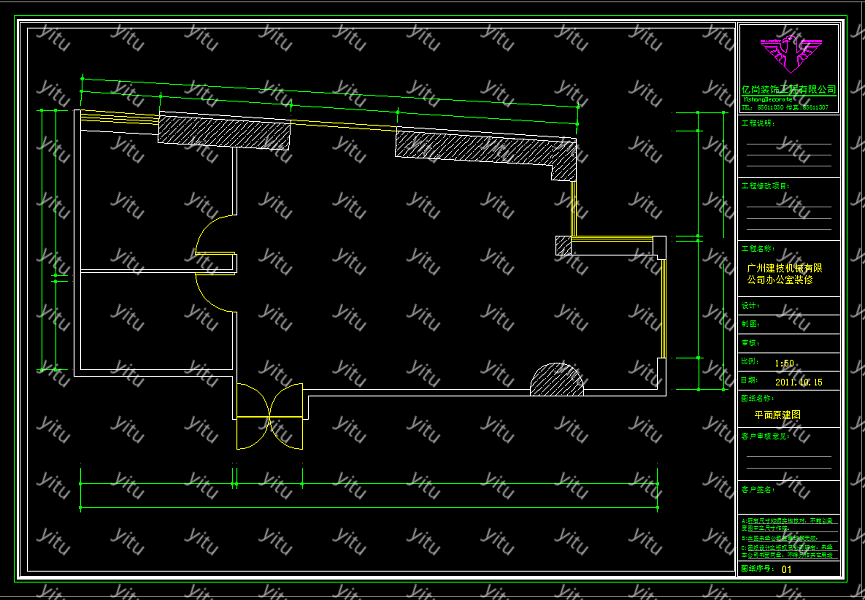Click the drawing name 平面原建图

coord(777,414)
